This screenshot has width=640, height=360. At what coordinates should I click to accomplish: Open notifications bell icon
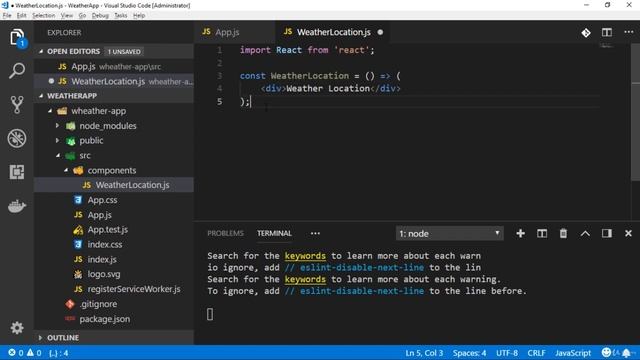(x=626, y=353)
